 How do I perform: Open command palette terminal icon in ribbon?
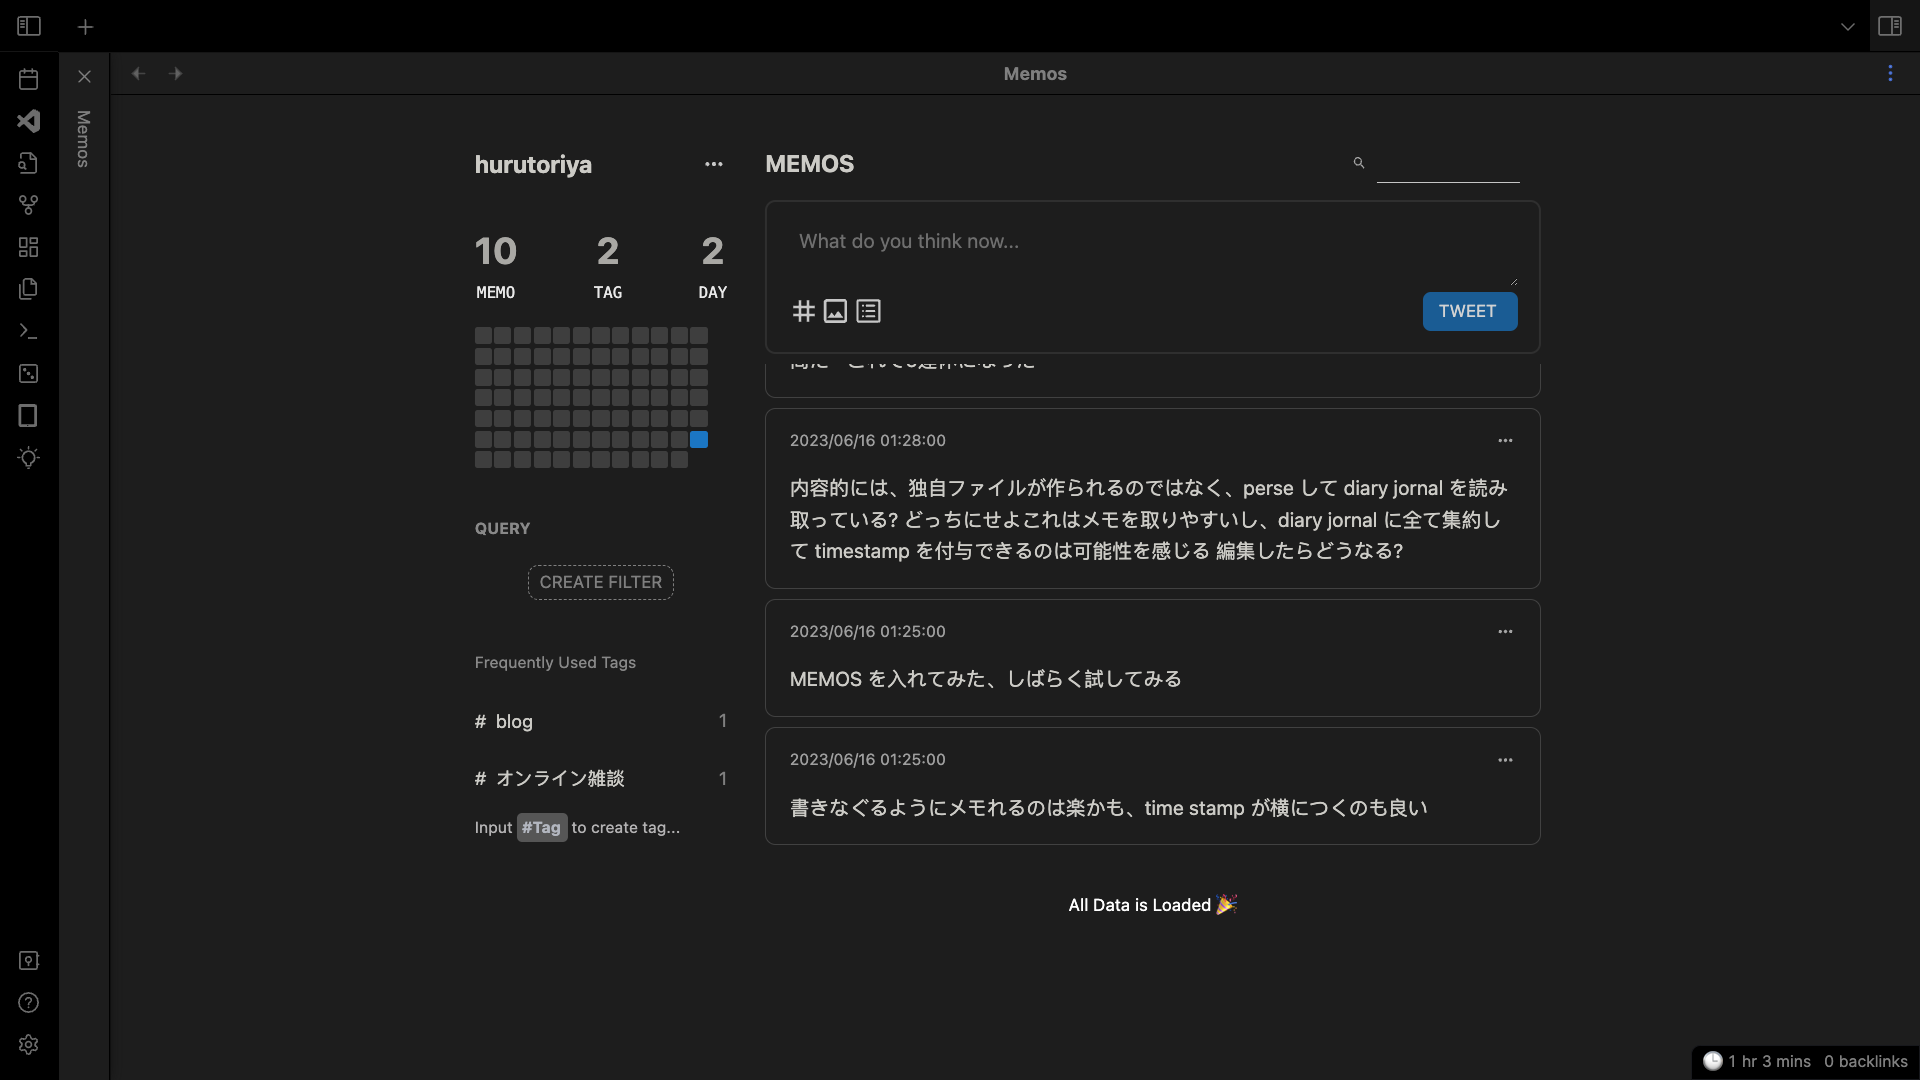point(28,331)
